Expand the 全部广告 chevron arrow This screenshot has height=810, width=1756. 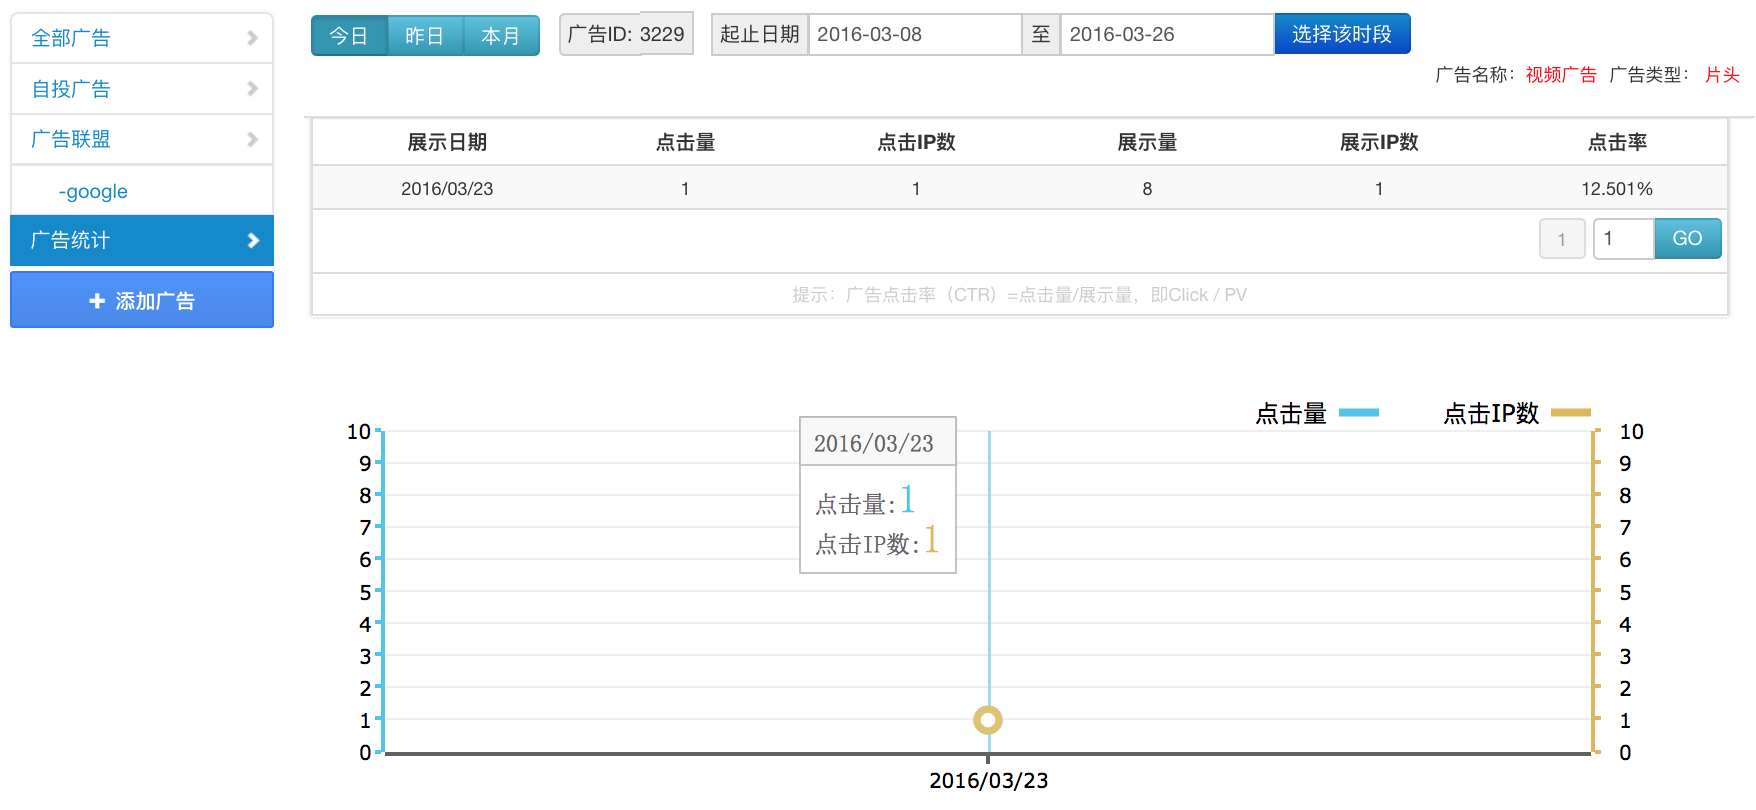[x=252, y=38]
